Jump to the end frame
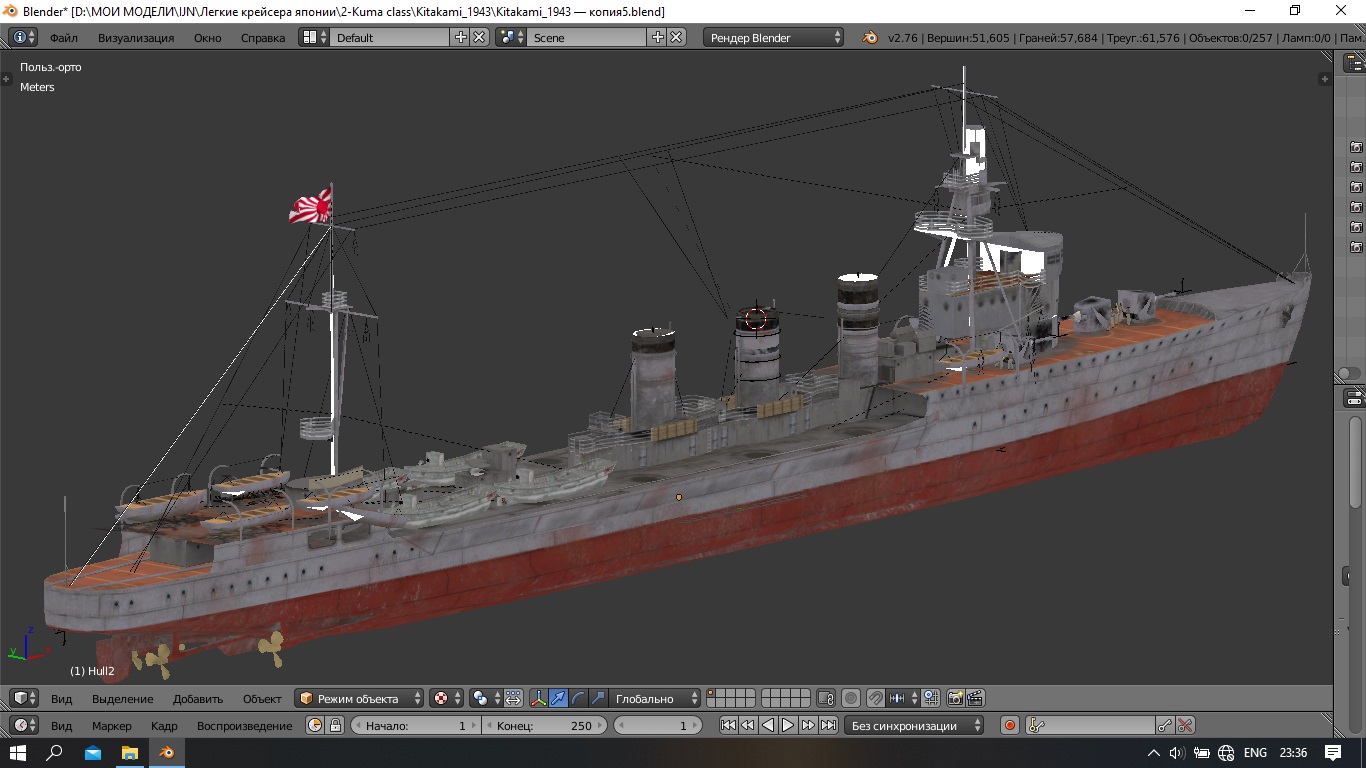 (828, 725)
